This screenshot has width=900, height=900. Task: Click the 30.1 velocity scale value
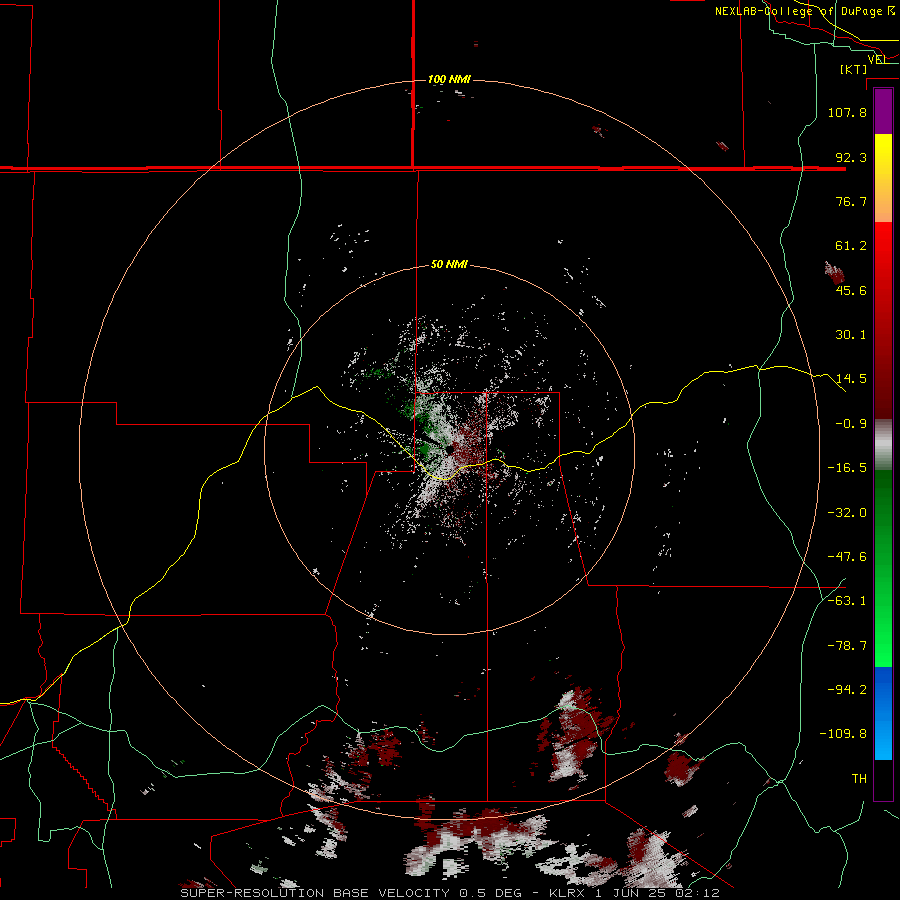851,335
